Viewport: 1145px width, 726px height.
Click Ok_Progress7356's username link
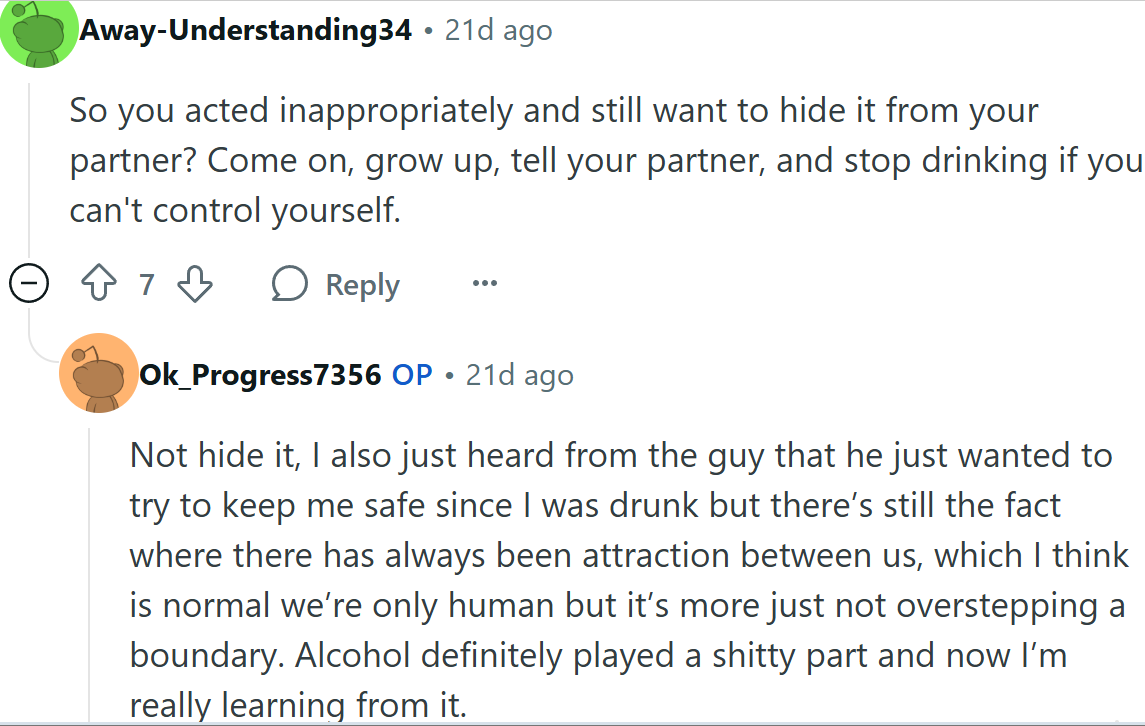click(260, 374)
